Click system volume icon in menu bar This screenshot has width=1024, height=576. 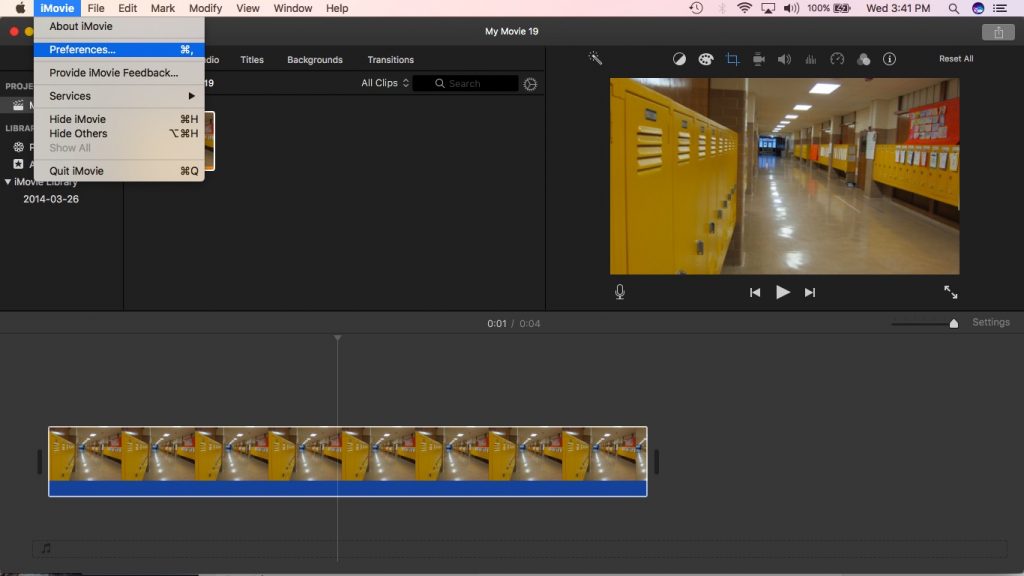[x=791, y=8]
